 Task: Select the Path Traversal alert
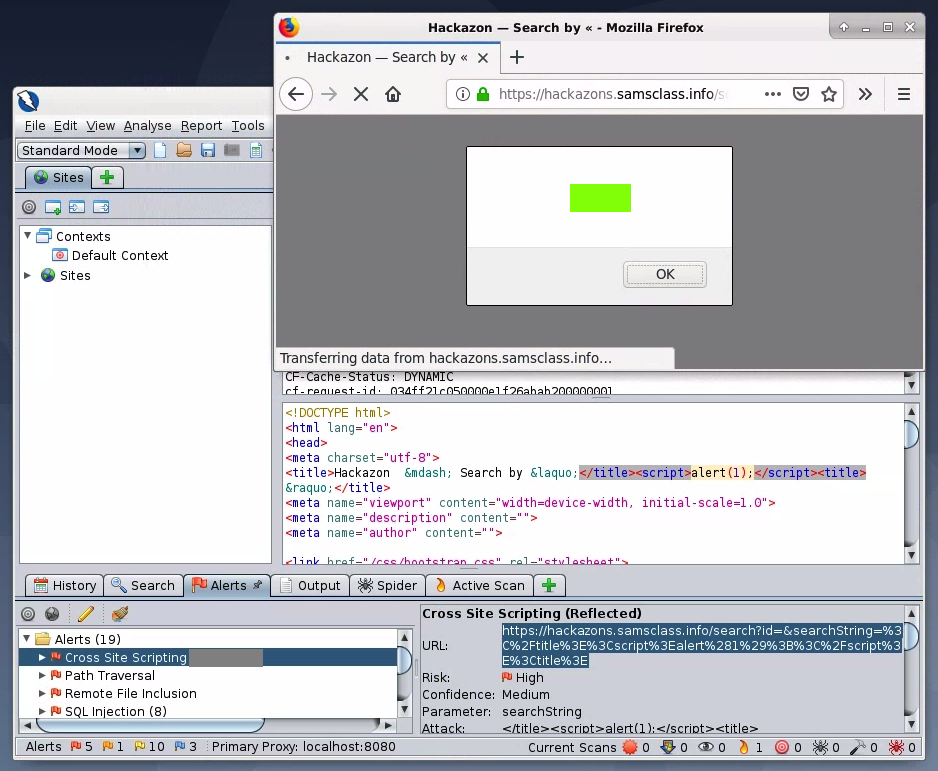[x=110, y=675]
